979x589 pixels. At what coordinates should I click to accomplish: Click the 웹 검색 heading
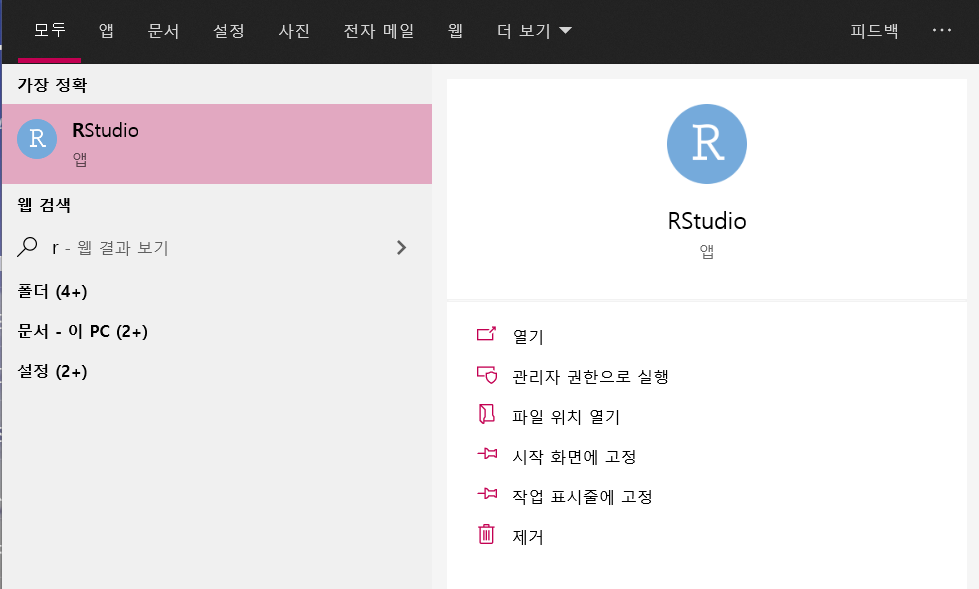pos(44,205)
